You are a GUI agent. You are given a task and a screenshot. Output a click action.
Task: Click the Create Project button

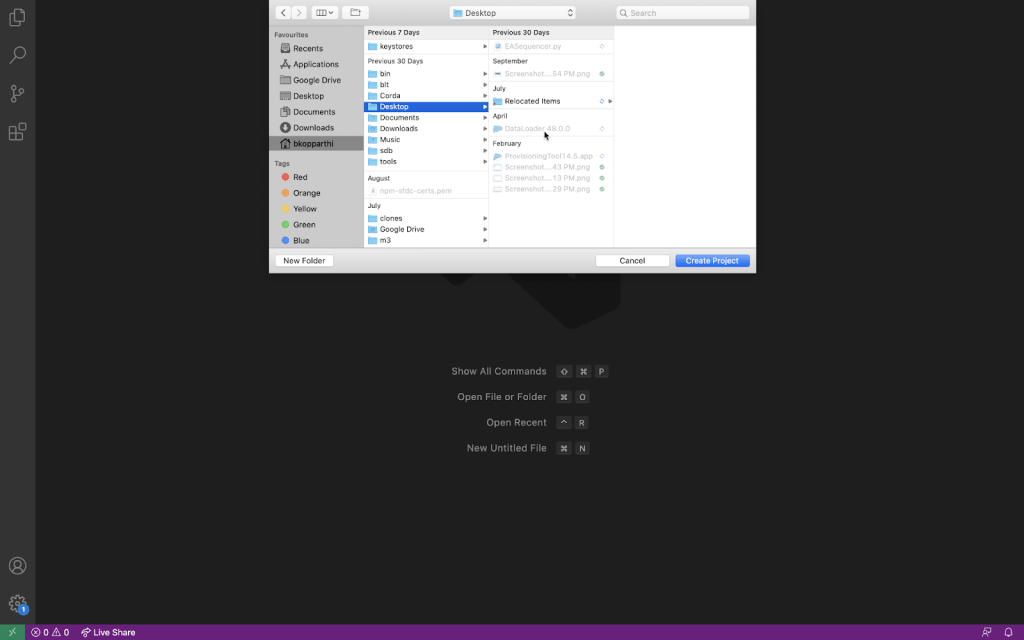click(x=712, y=261)
